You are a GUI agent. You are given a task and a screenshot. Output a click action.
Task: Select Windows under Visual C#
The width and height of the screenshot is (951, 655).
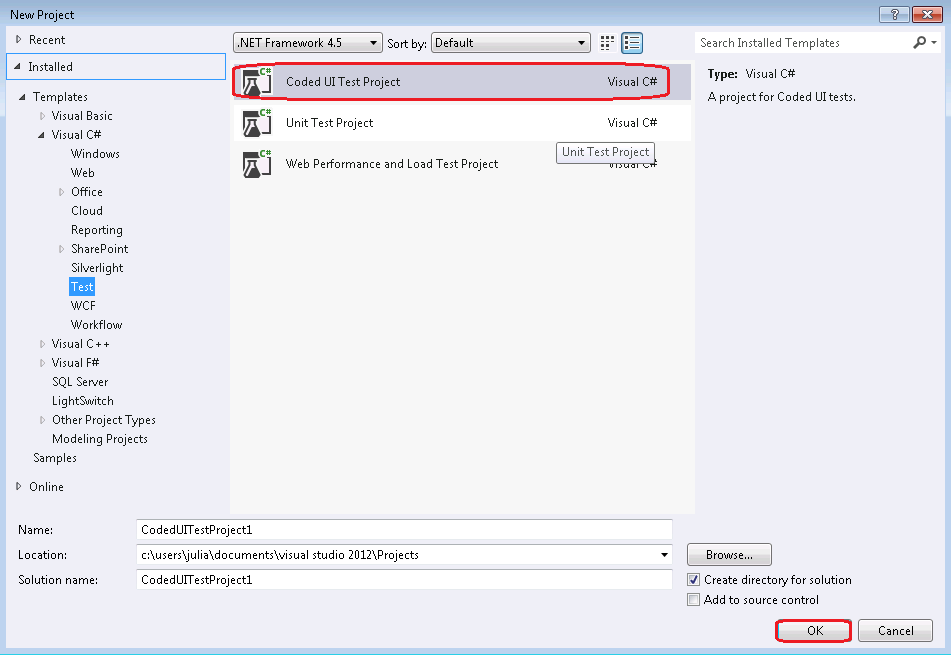95,154
